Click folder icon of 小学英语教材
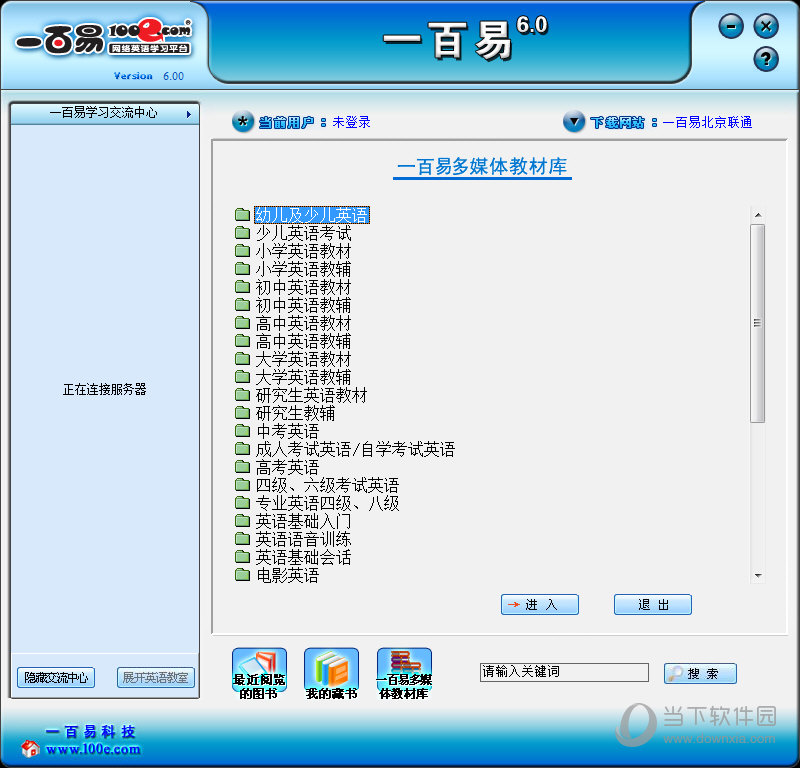 click(242, 251)
